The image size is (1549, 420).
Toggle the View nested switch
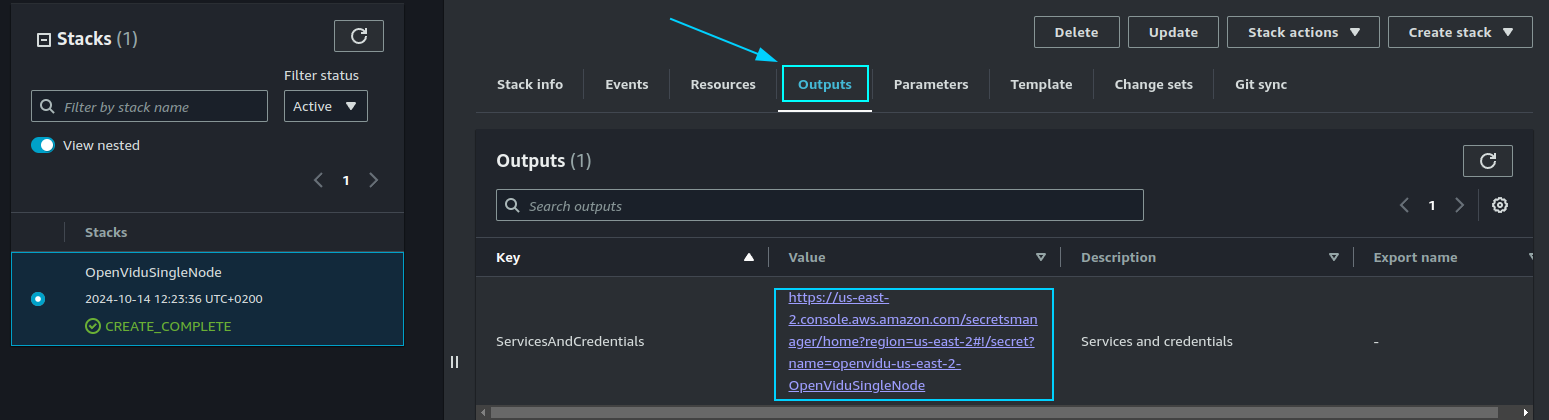coord(43,145)
